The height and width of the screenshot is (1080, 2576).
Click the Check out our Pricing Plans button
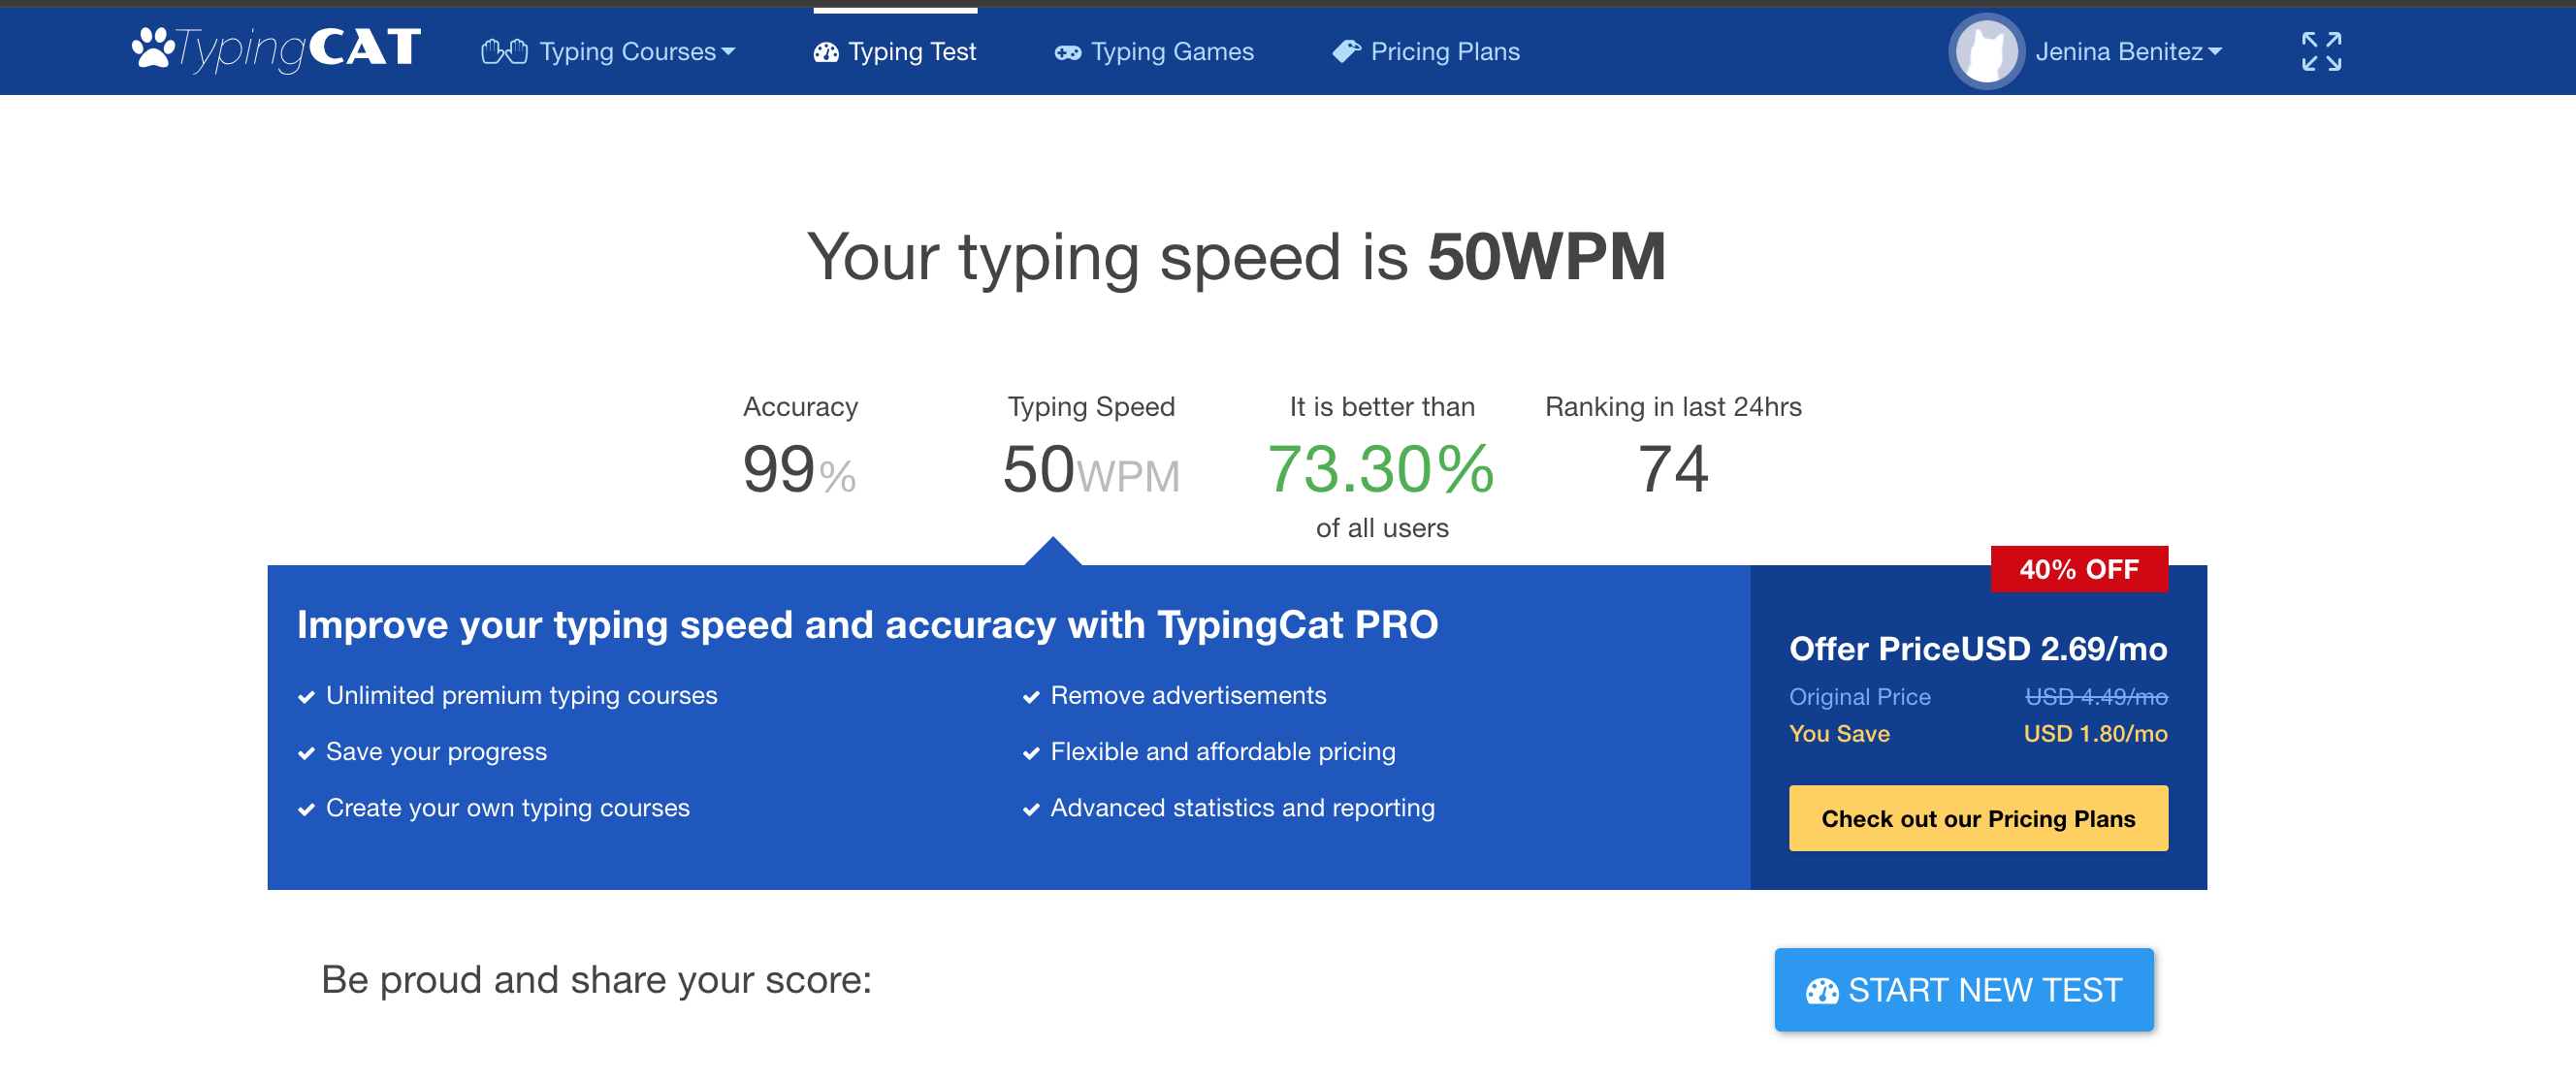[1978, 818]
